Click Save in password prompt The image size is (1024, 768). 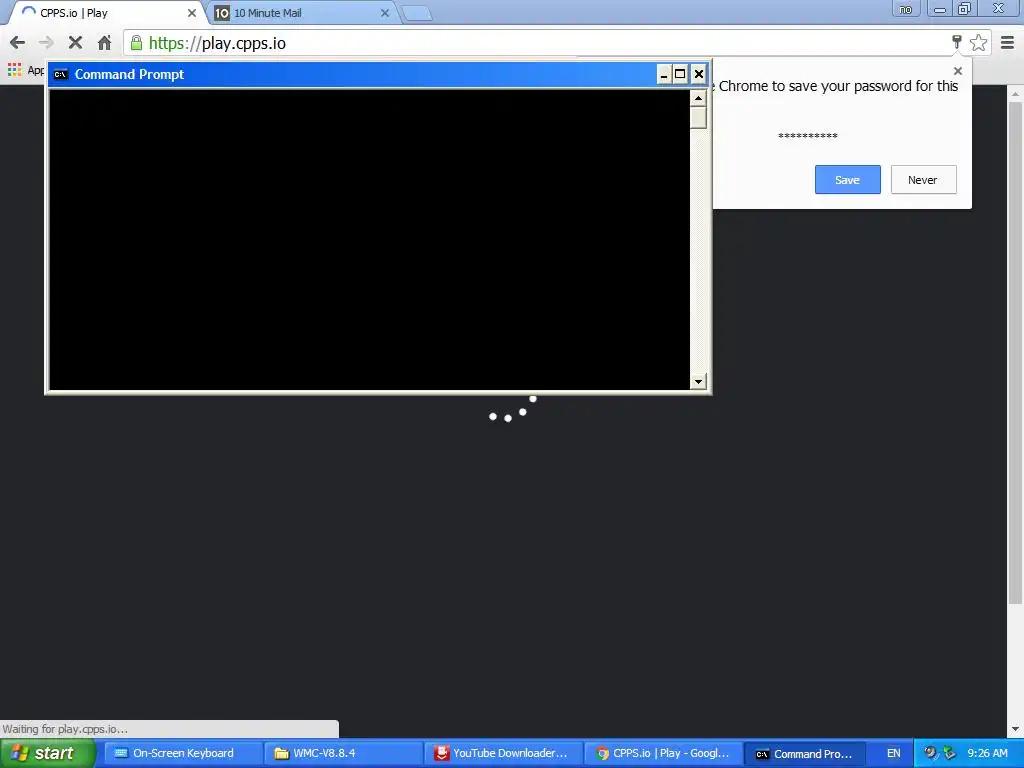847,180
